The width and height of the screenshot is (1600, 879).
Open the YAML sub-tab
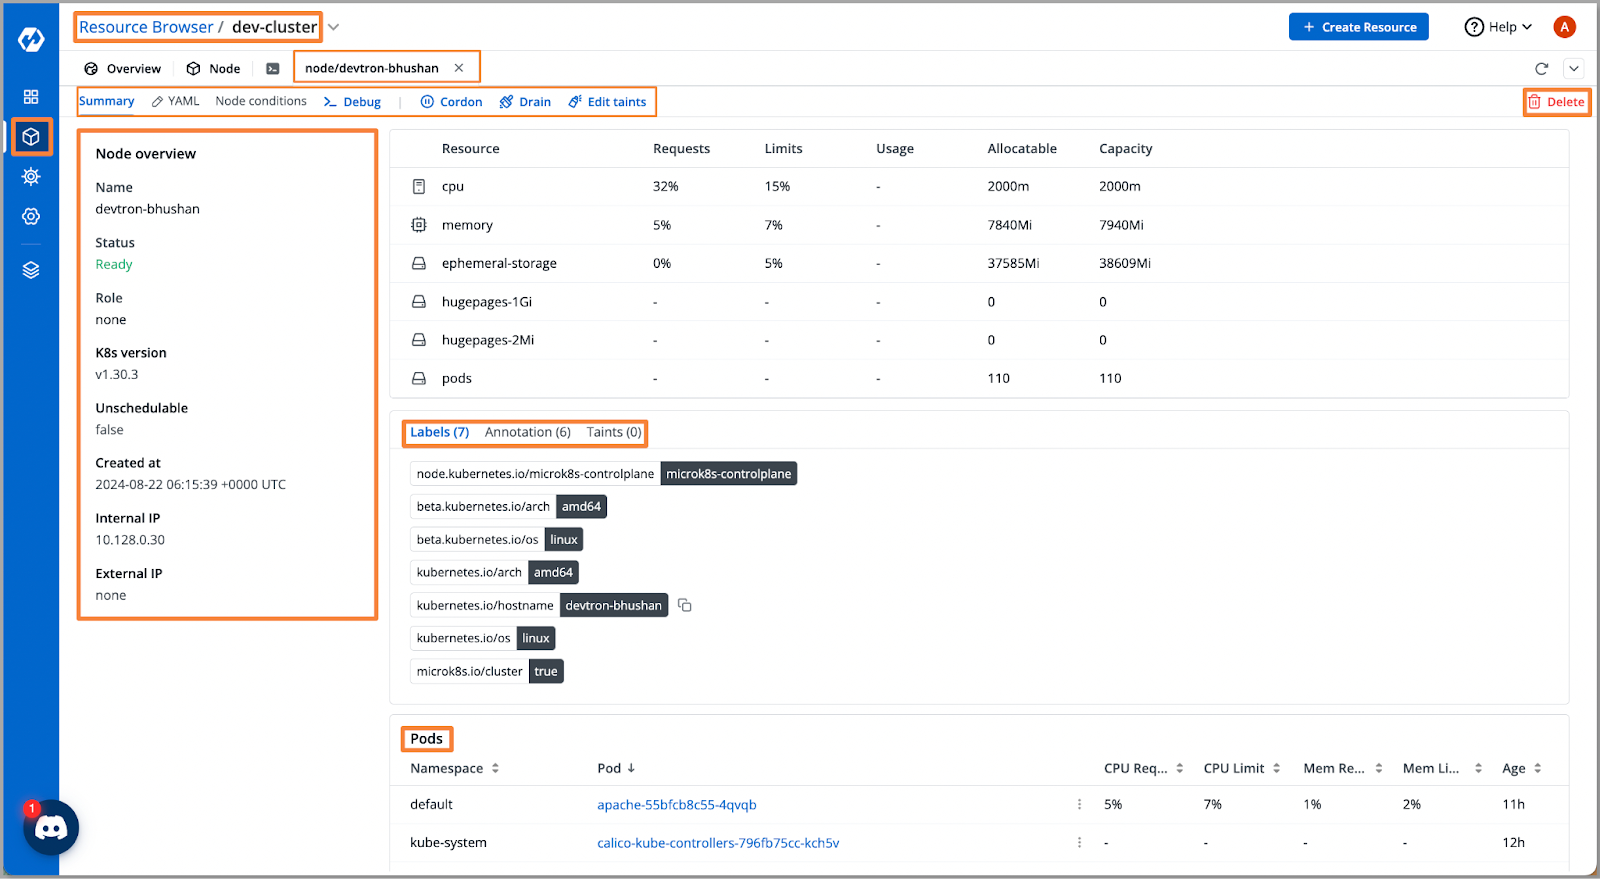point(175,101)
